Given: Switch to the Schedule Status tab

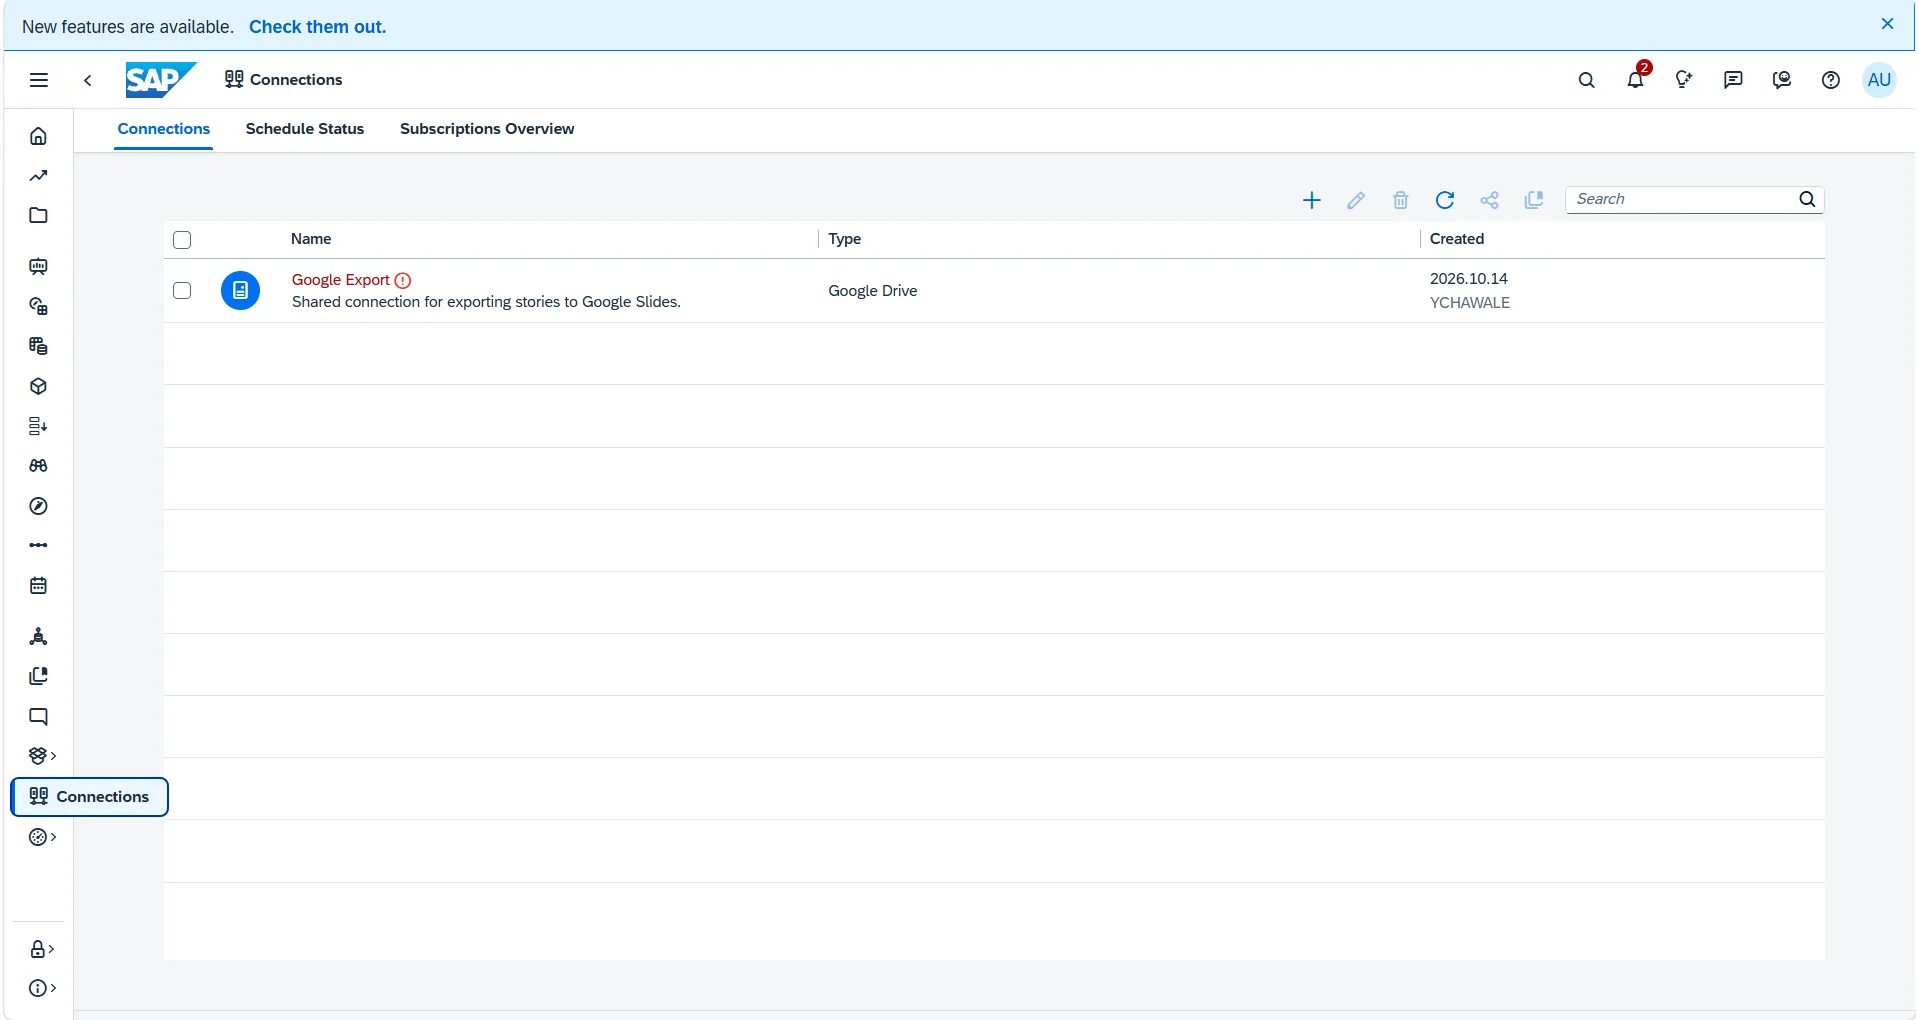Looking at the screenshot, I should coord(305,129).
